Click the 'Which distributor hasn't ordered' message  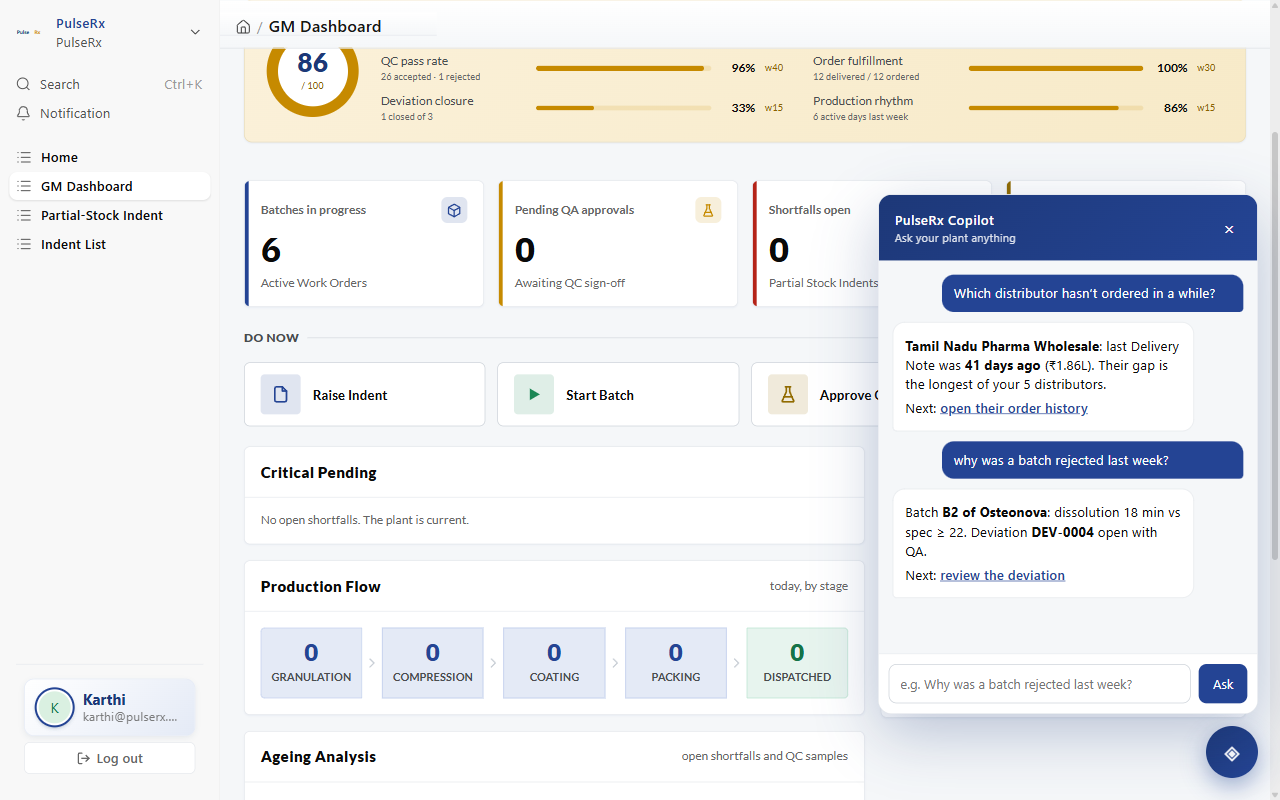1092,294
